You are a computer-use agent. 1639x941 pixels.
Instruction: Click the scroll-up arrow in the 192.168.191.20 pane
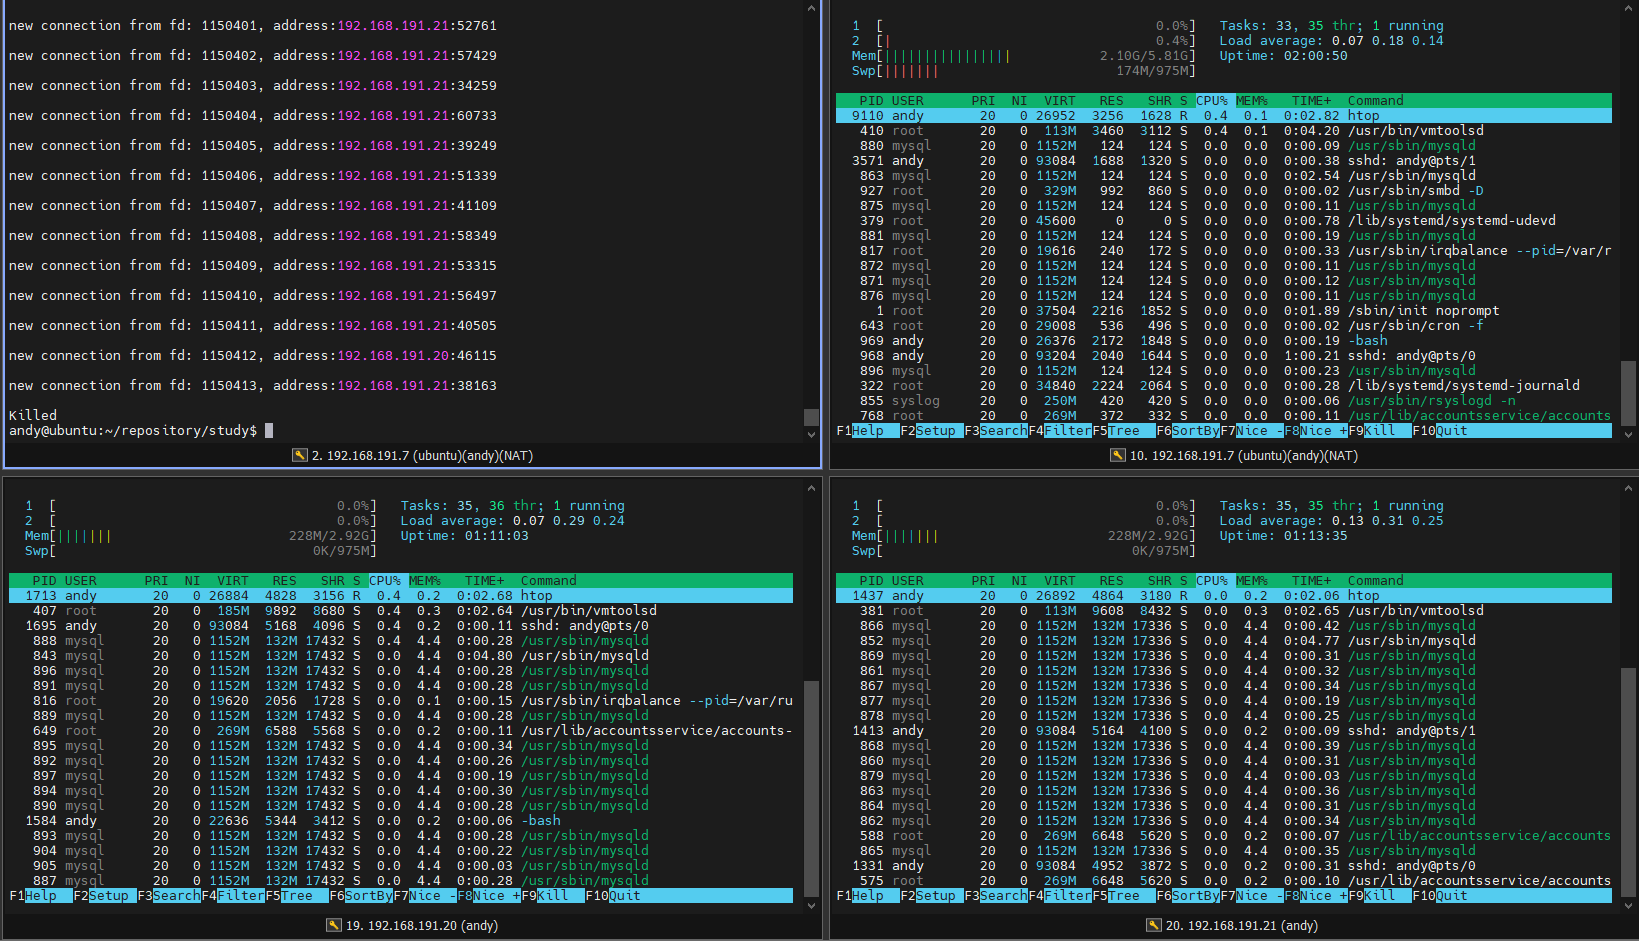click(x=811, y=488)
